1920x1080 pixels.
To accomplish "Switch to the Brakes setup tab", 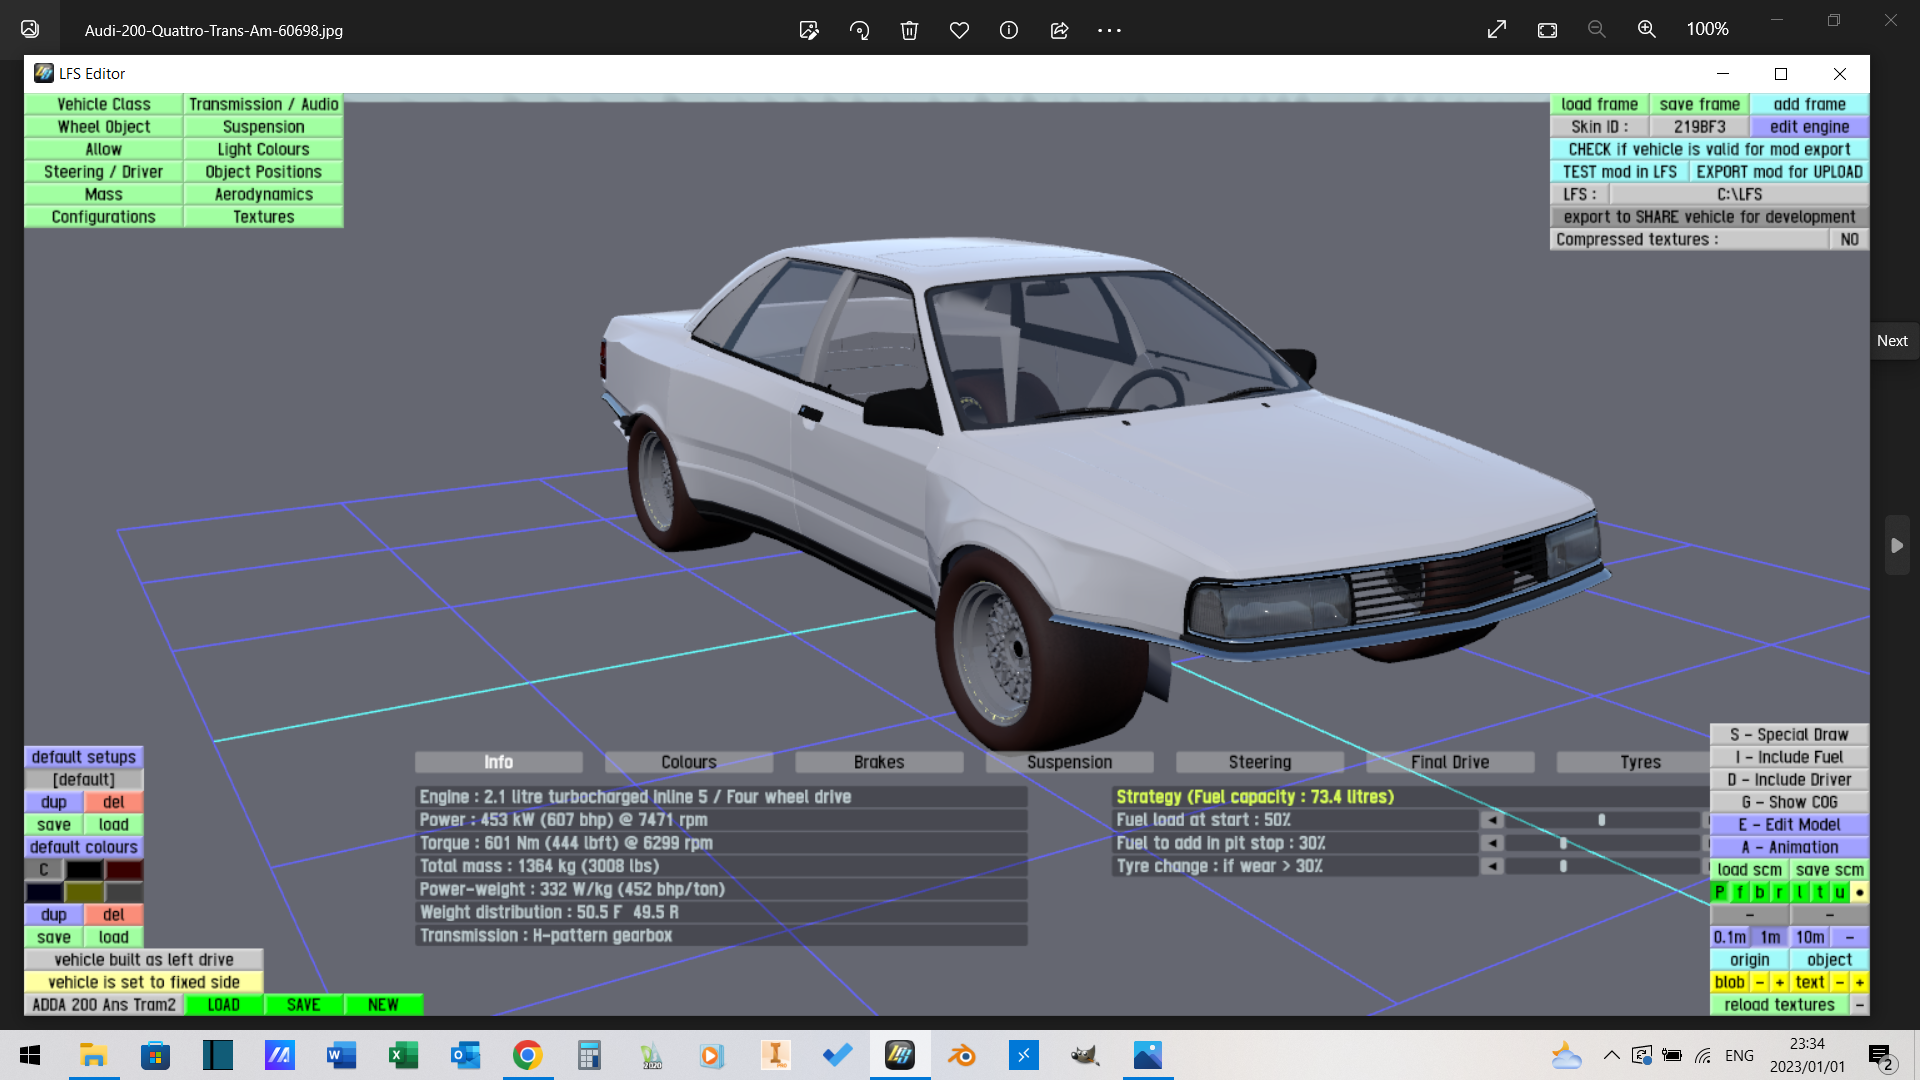I will click(878, 762).
